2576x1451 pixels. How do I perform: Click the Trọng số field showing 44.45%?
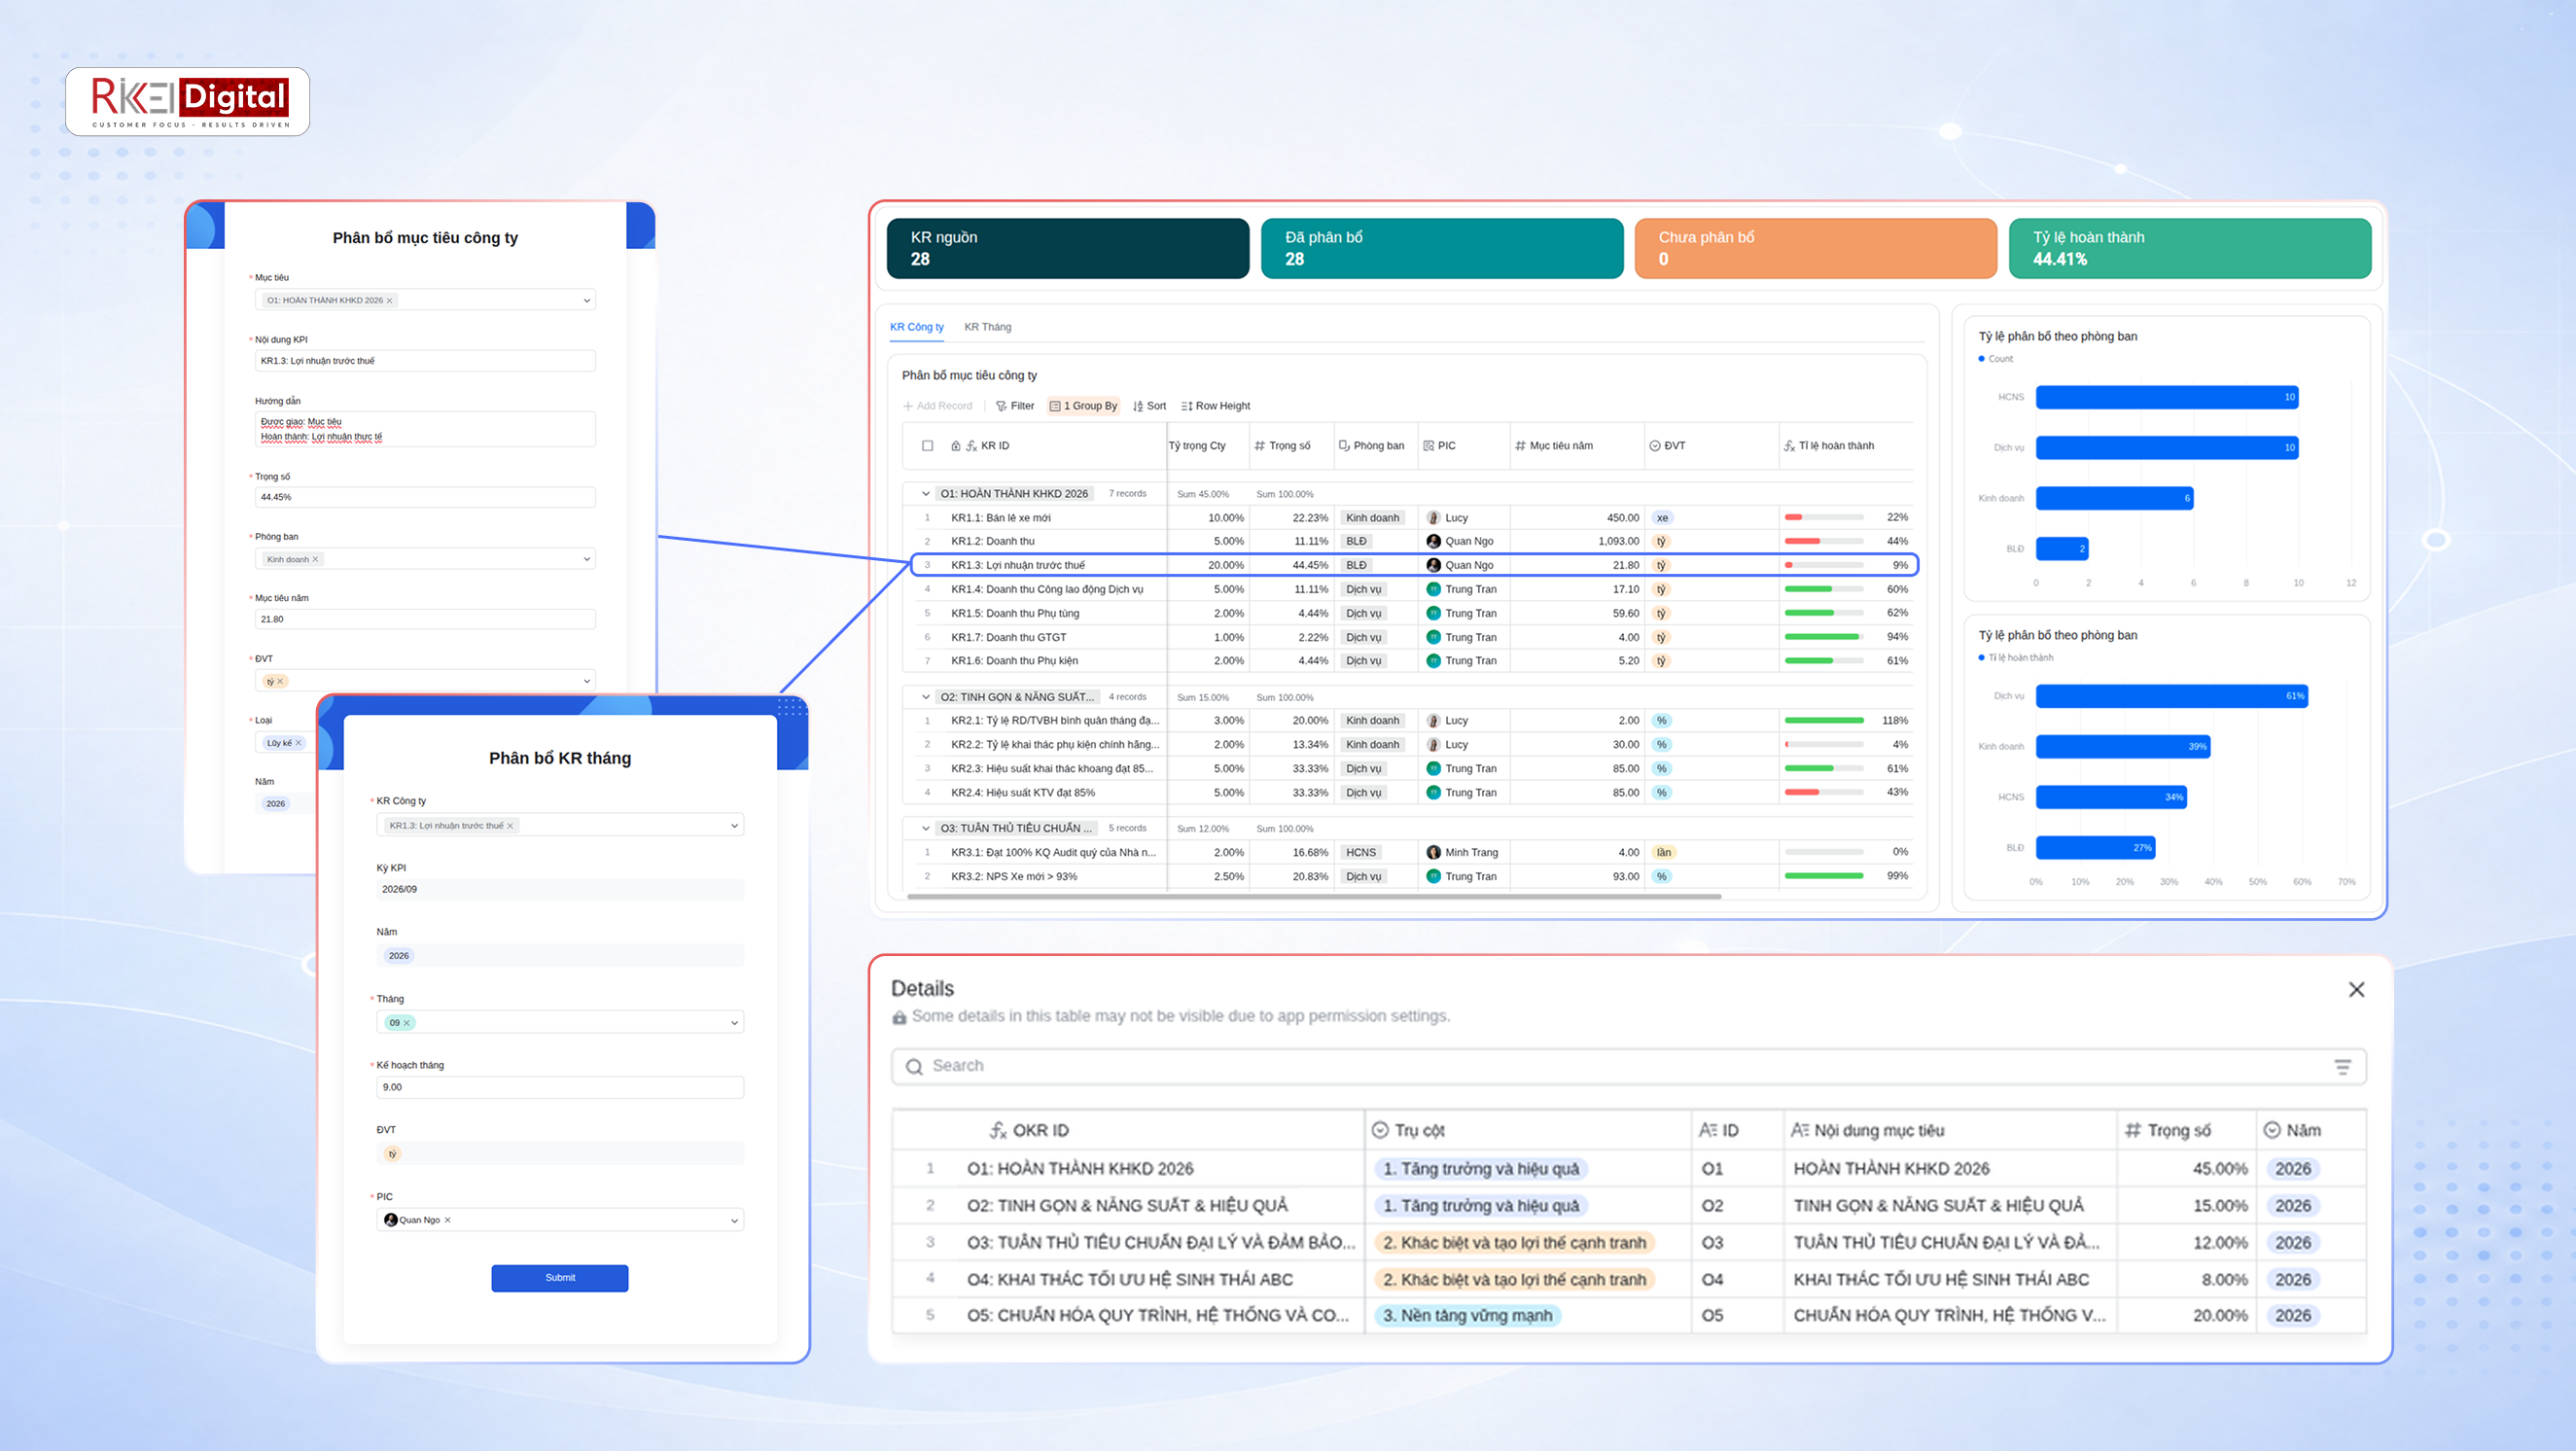pyautogui.click(x=425, y=497)
